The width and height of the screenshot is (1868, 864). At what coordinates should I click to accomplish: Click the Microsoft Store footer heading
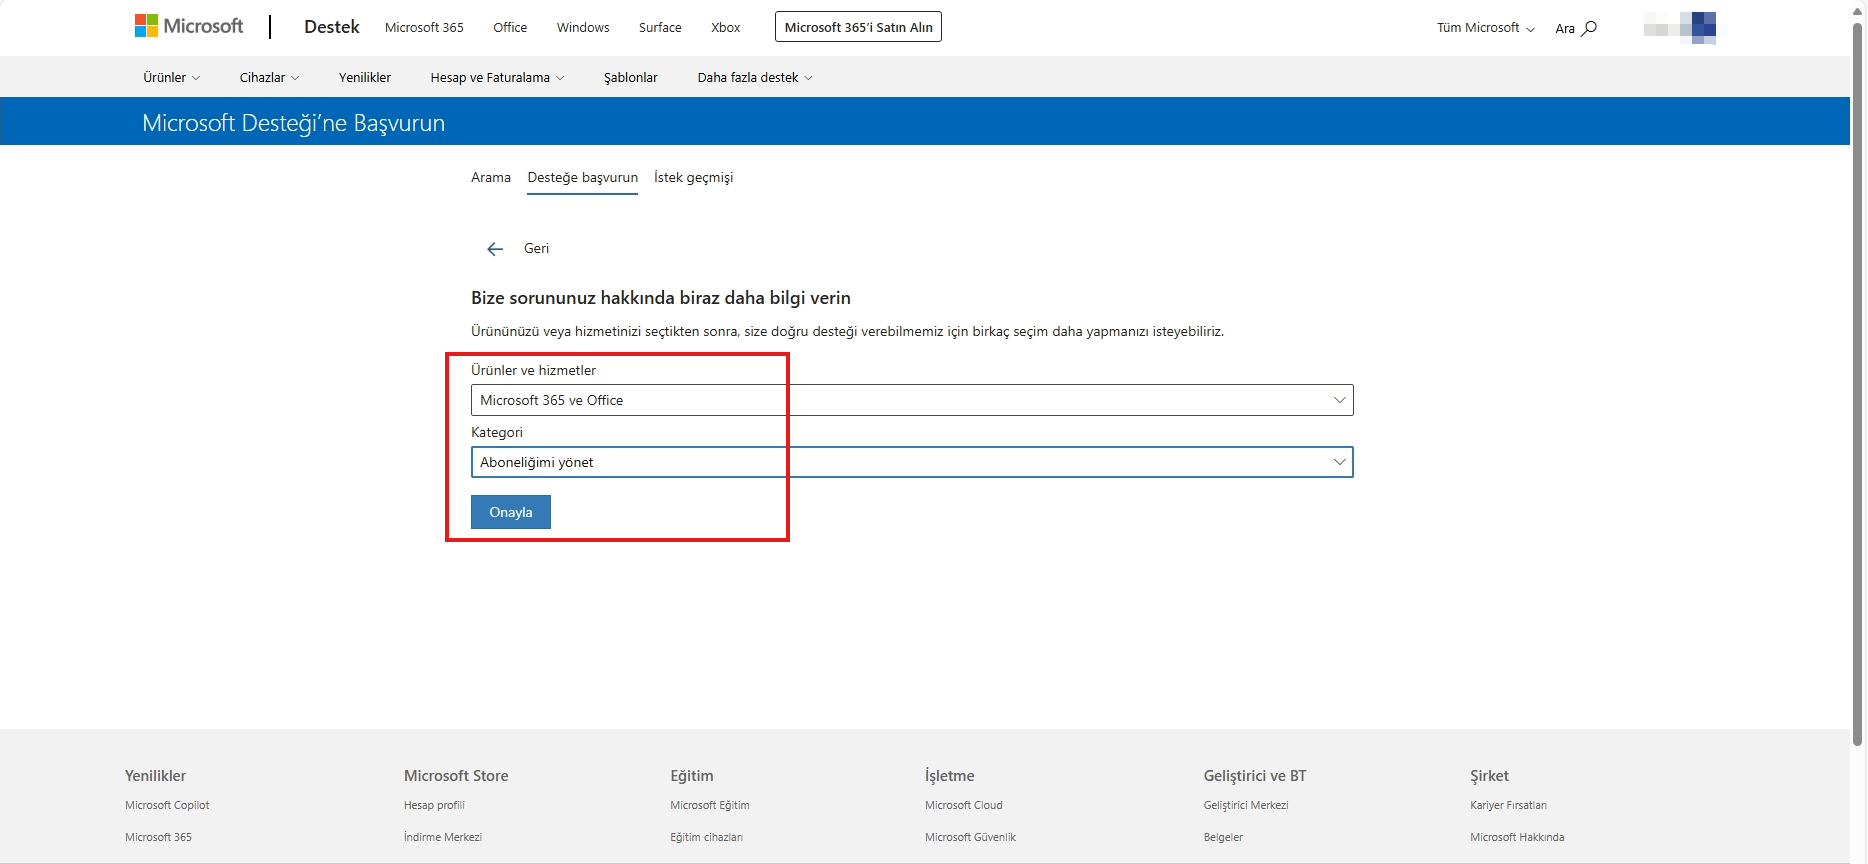click(456, 776)
